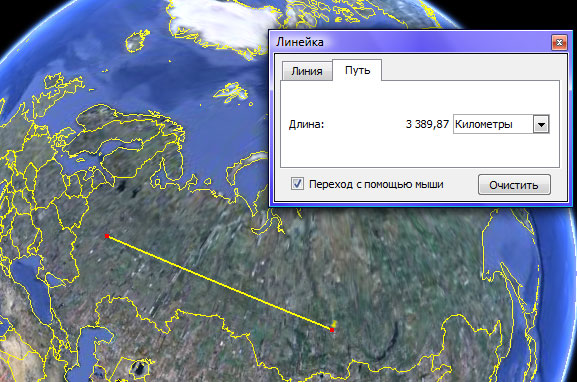Select the yellow pushpin placemark near path end

pos(334,323)
